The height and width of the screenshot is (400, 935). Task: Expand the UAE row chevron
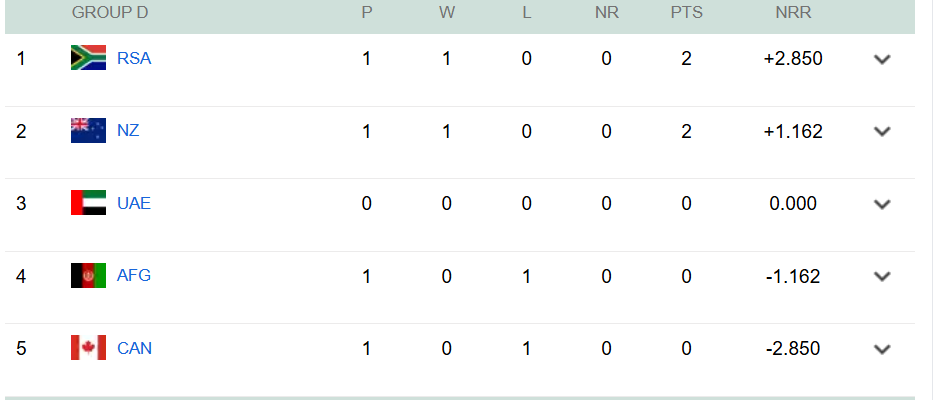point(881,204)
